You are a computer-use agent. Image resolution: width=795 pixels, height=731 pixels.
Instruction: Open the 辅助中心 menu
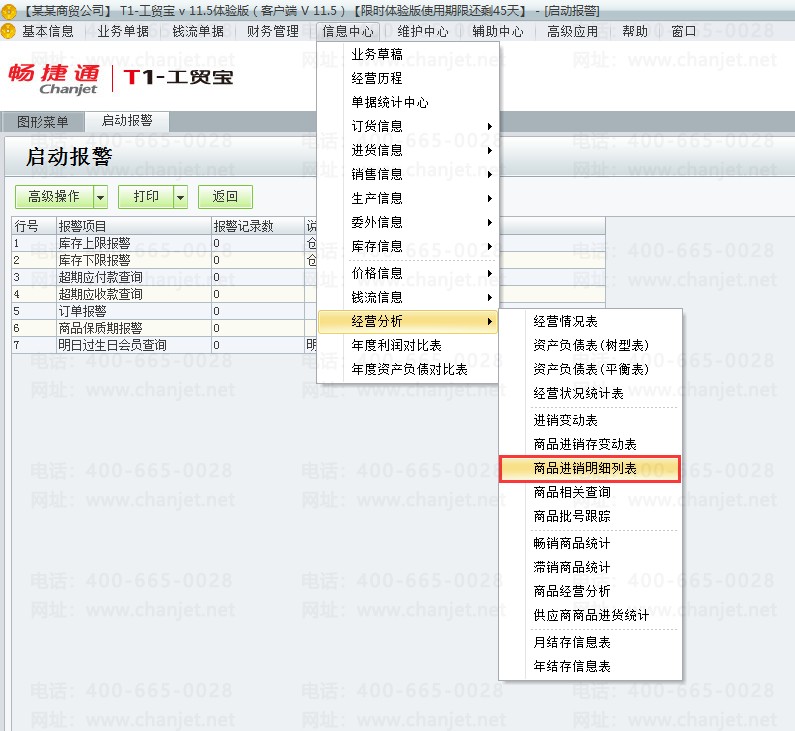(x=497, y=31)
